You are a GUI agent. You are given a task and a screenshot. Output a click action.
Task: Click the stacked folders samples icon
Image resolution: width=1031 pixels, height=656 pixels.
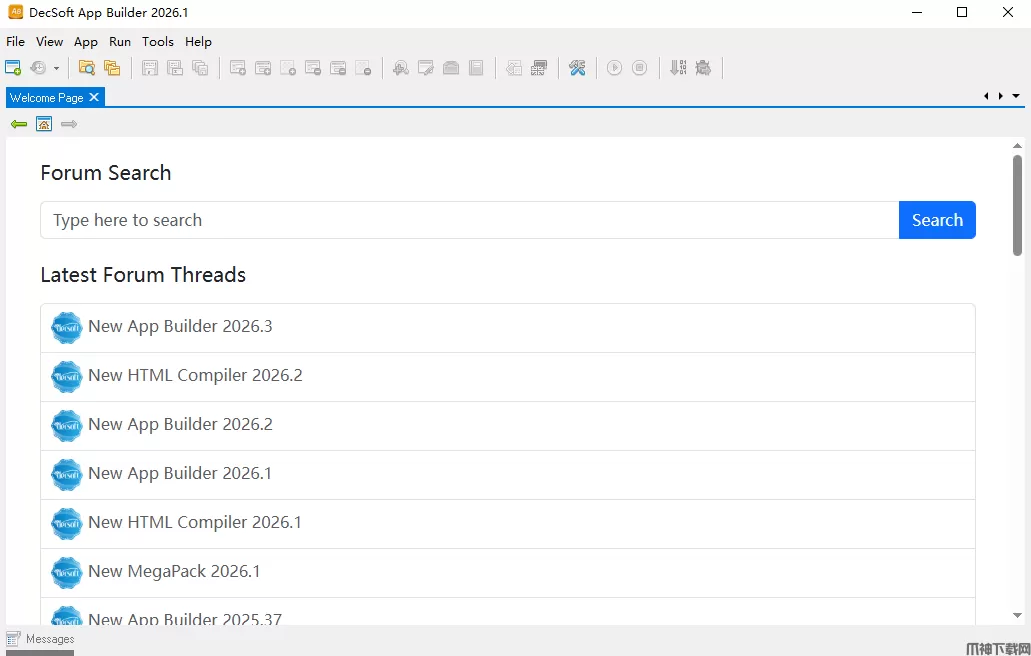pos(112,67)
